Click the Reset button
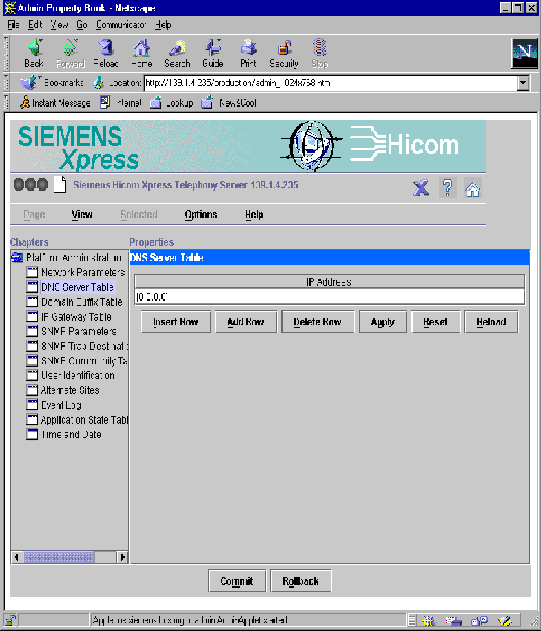 [x=436, y=322]
